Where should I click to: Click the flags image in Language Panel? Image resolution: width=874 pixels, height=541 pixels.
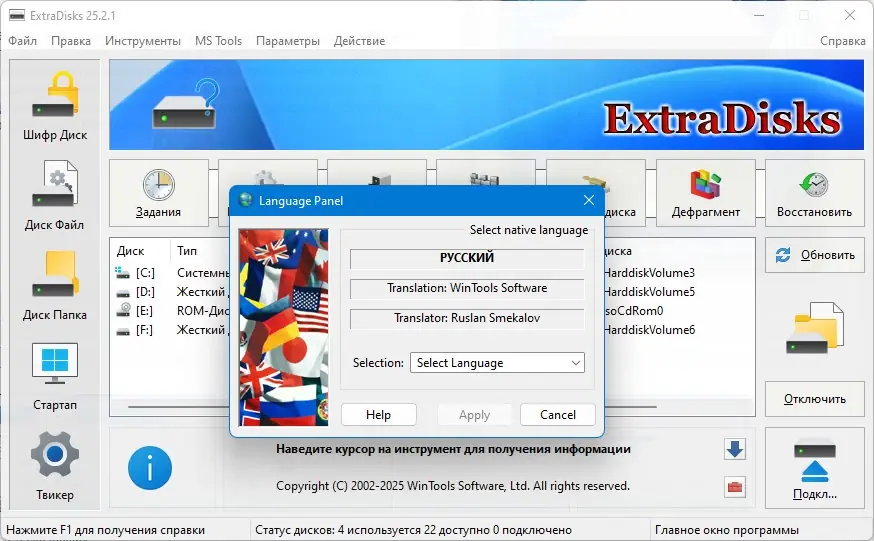pos(284,327)
